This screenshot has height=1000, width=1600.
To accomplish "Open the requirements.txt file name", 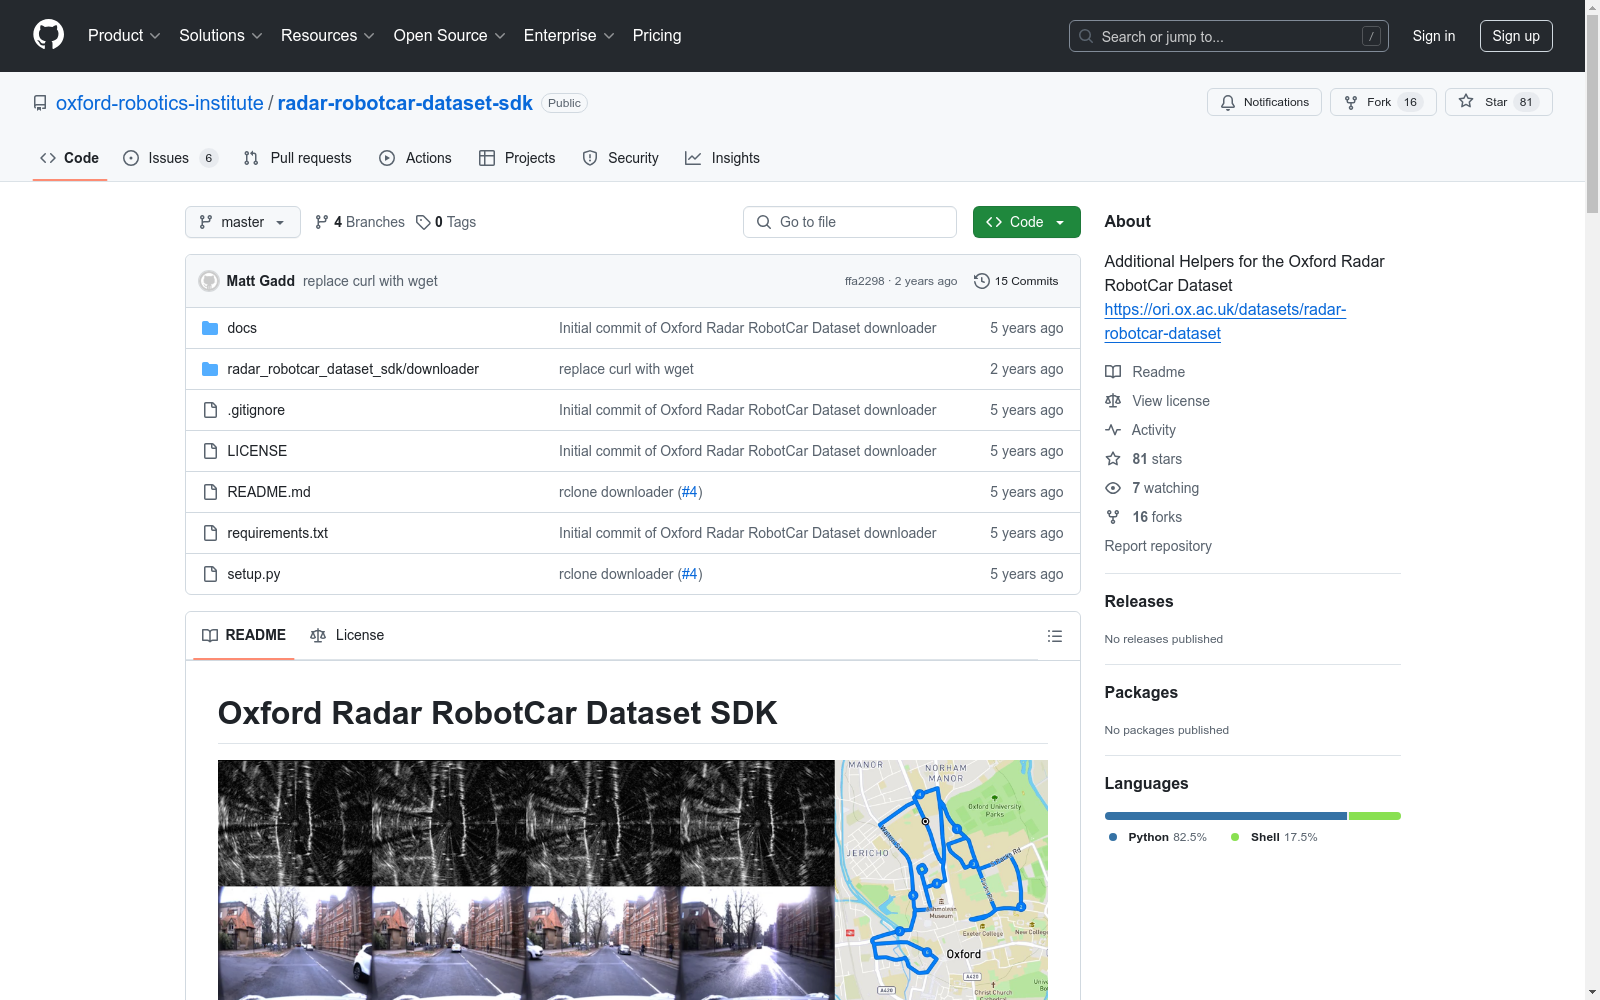I will (278, 533).
